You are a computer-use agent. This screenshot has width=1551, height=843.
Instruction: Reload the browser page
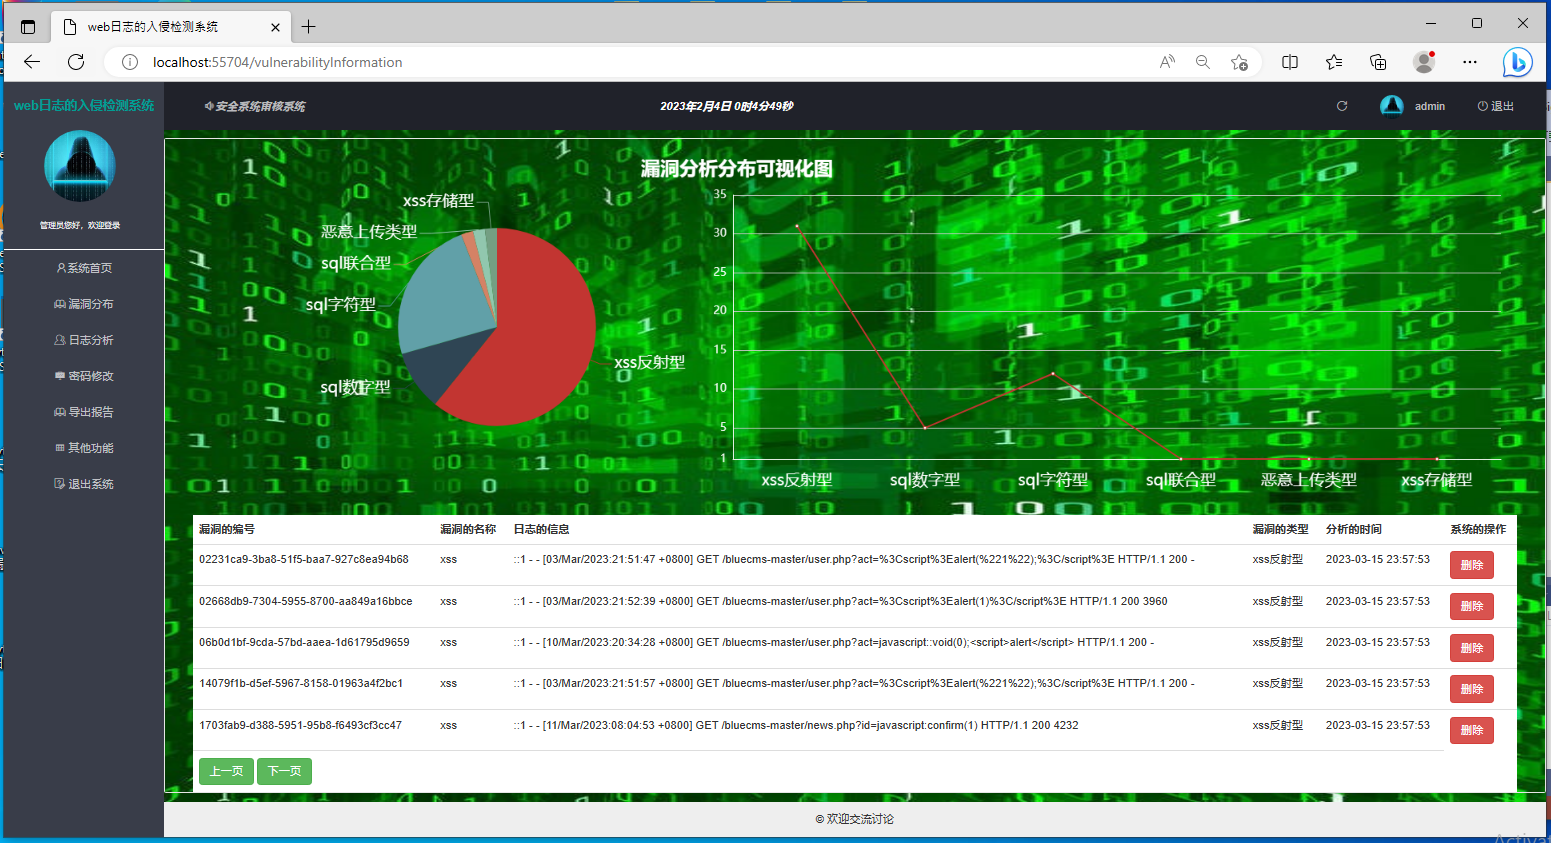(x=76, y=62)
